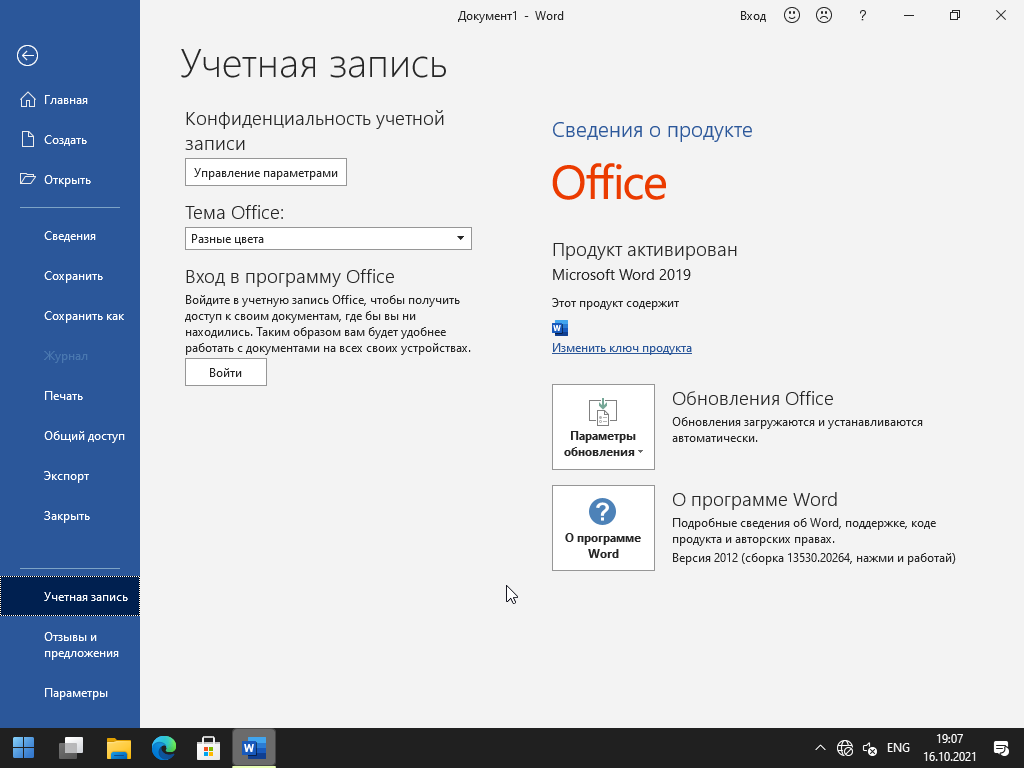Show hidden tray icons chevron
Screen dimensions: 1024x768
820,748
